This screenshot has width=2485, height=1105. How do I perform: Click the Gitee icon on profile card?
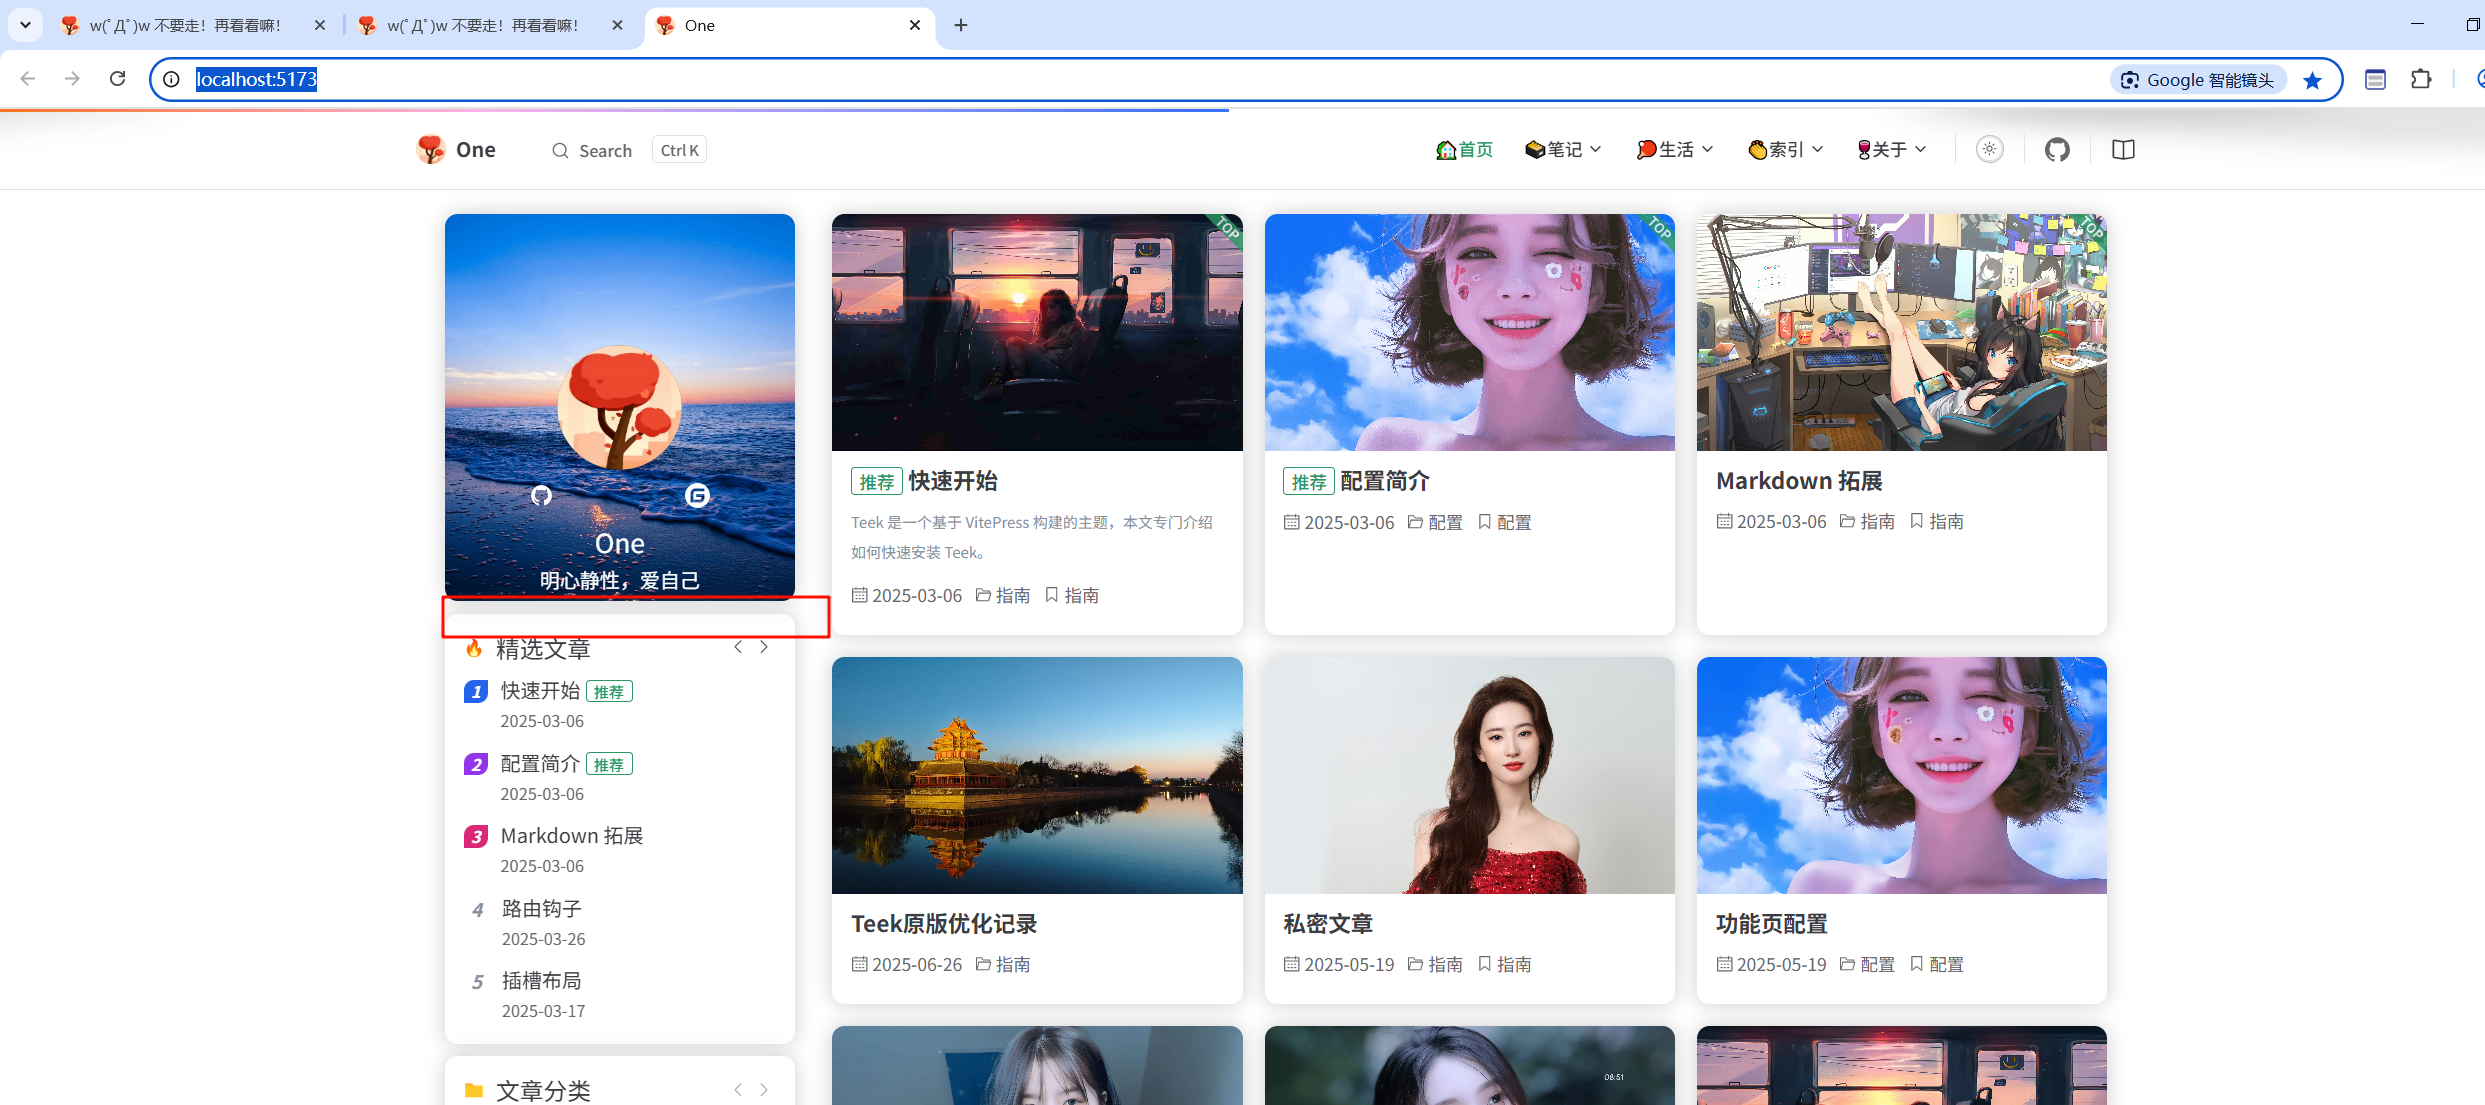[697, 495]
